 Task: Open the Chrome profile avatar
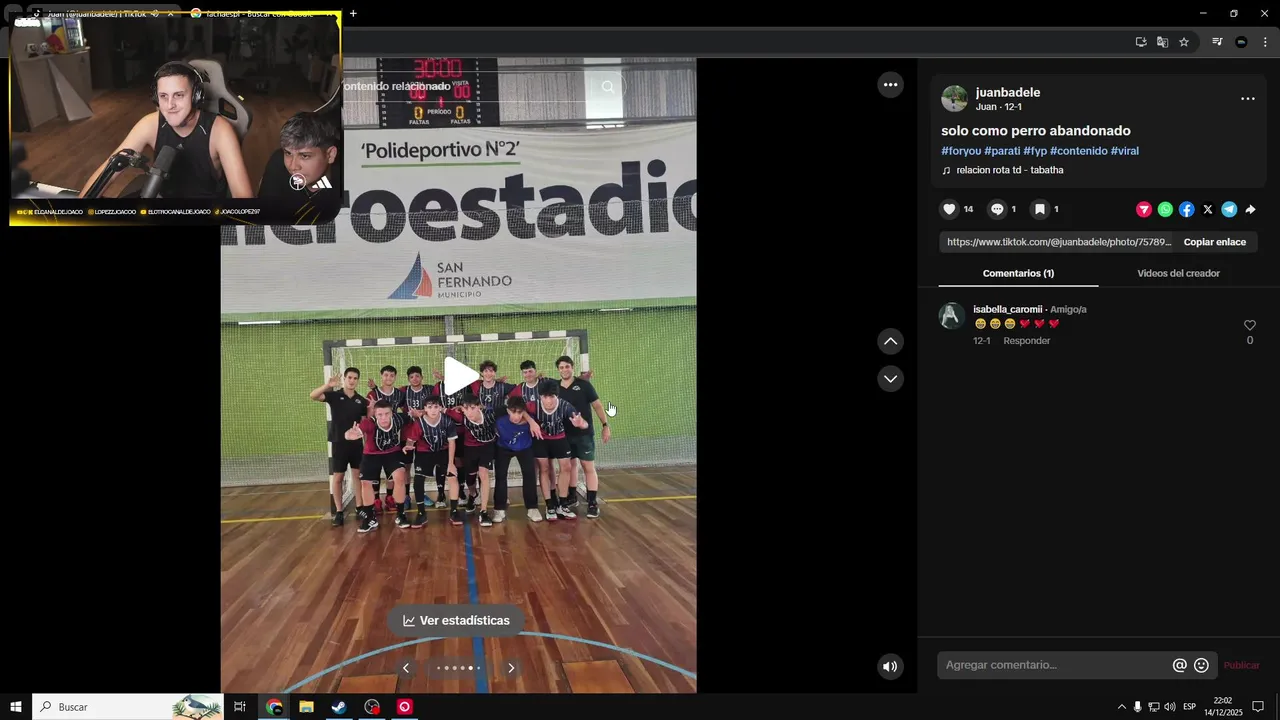tap(1241, 42)
